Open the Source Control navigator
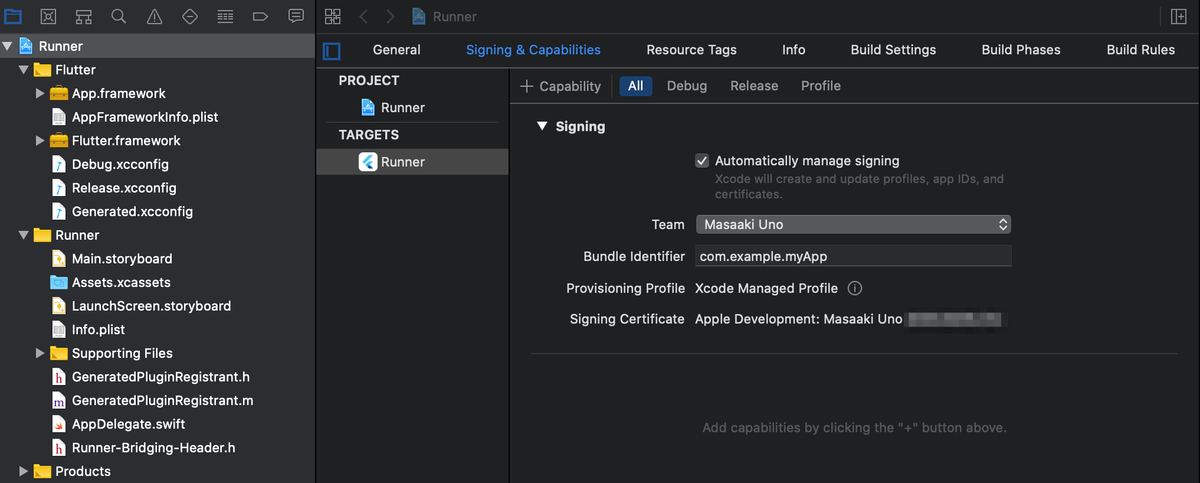 [x=48, y=16]
